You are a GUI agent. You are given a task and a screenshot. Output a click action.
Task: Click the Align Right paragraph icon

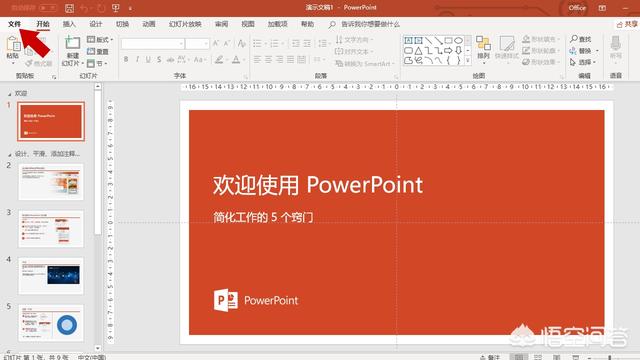[279, 60]
